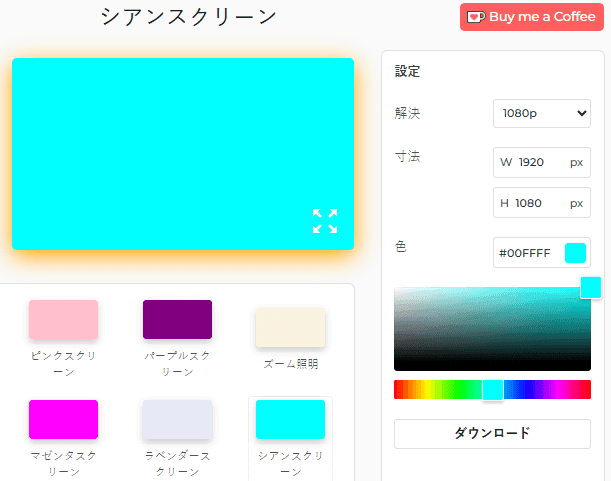
Task: Click the color gradient picker handle
Action: tap(591, 288)
